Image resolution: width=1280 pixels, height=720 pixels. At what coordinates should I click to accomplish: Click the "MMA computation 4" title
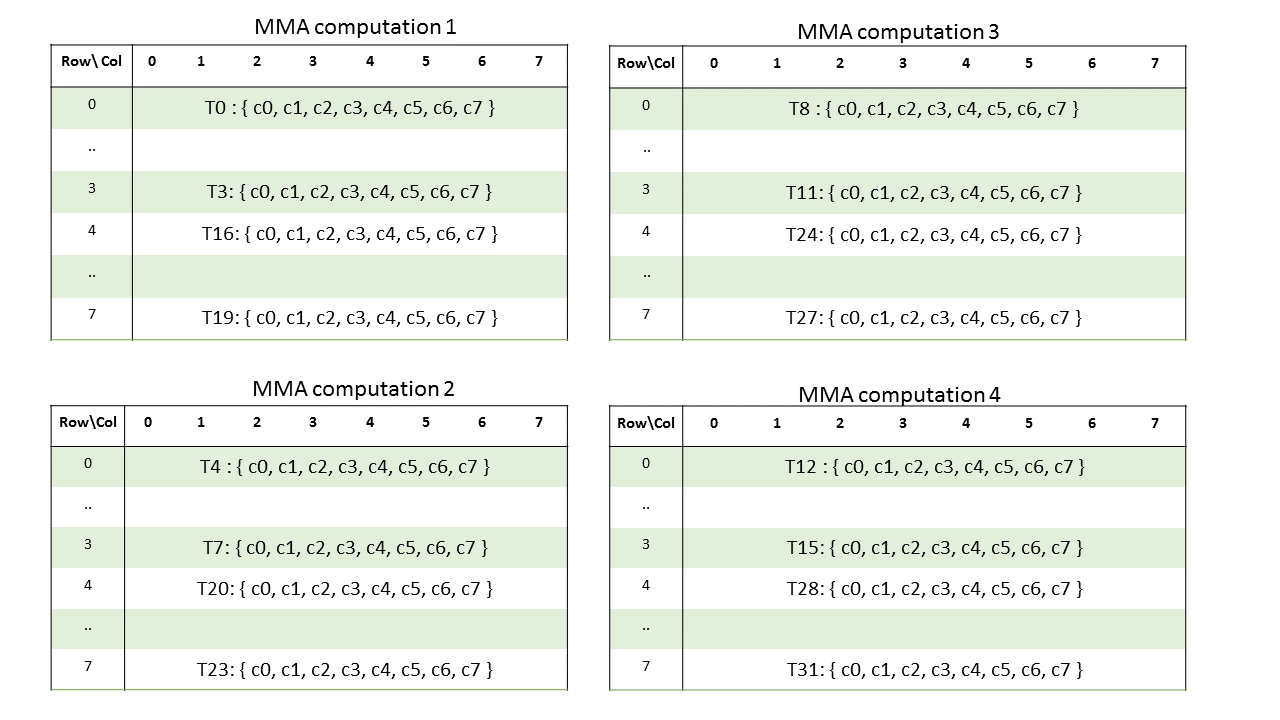[899, 394]
